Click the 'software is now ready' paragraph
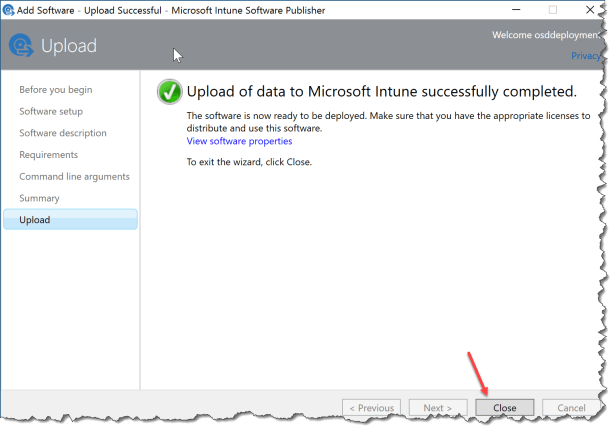616x431 pixels. pyautogui.click(x=388, y=122)
